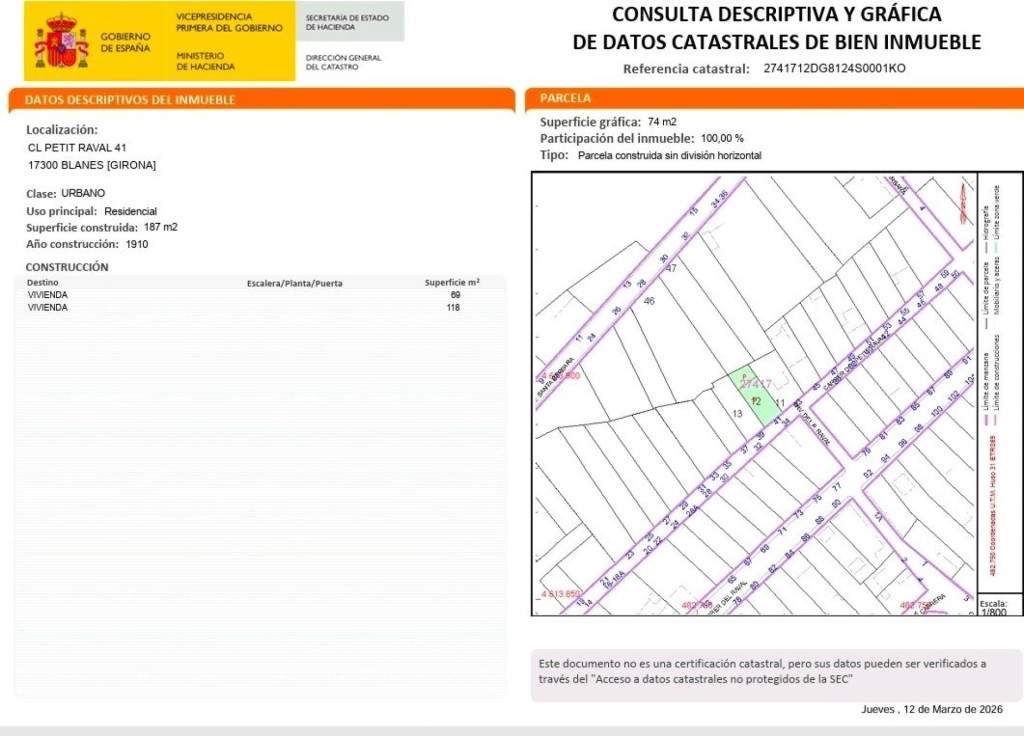Click the red north arrow on the map
This screenshot has width=1024, height=736.
point(963,203)
